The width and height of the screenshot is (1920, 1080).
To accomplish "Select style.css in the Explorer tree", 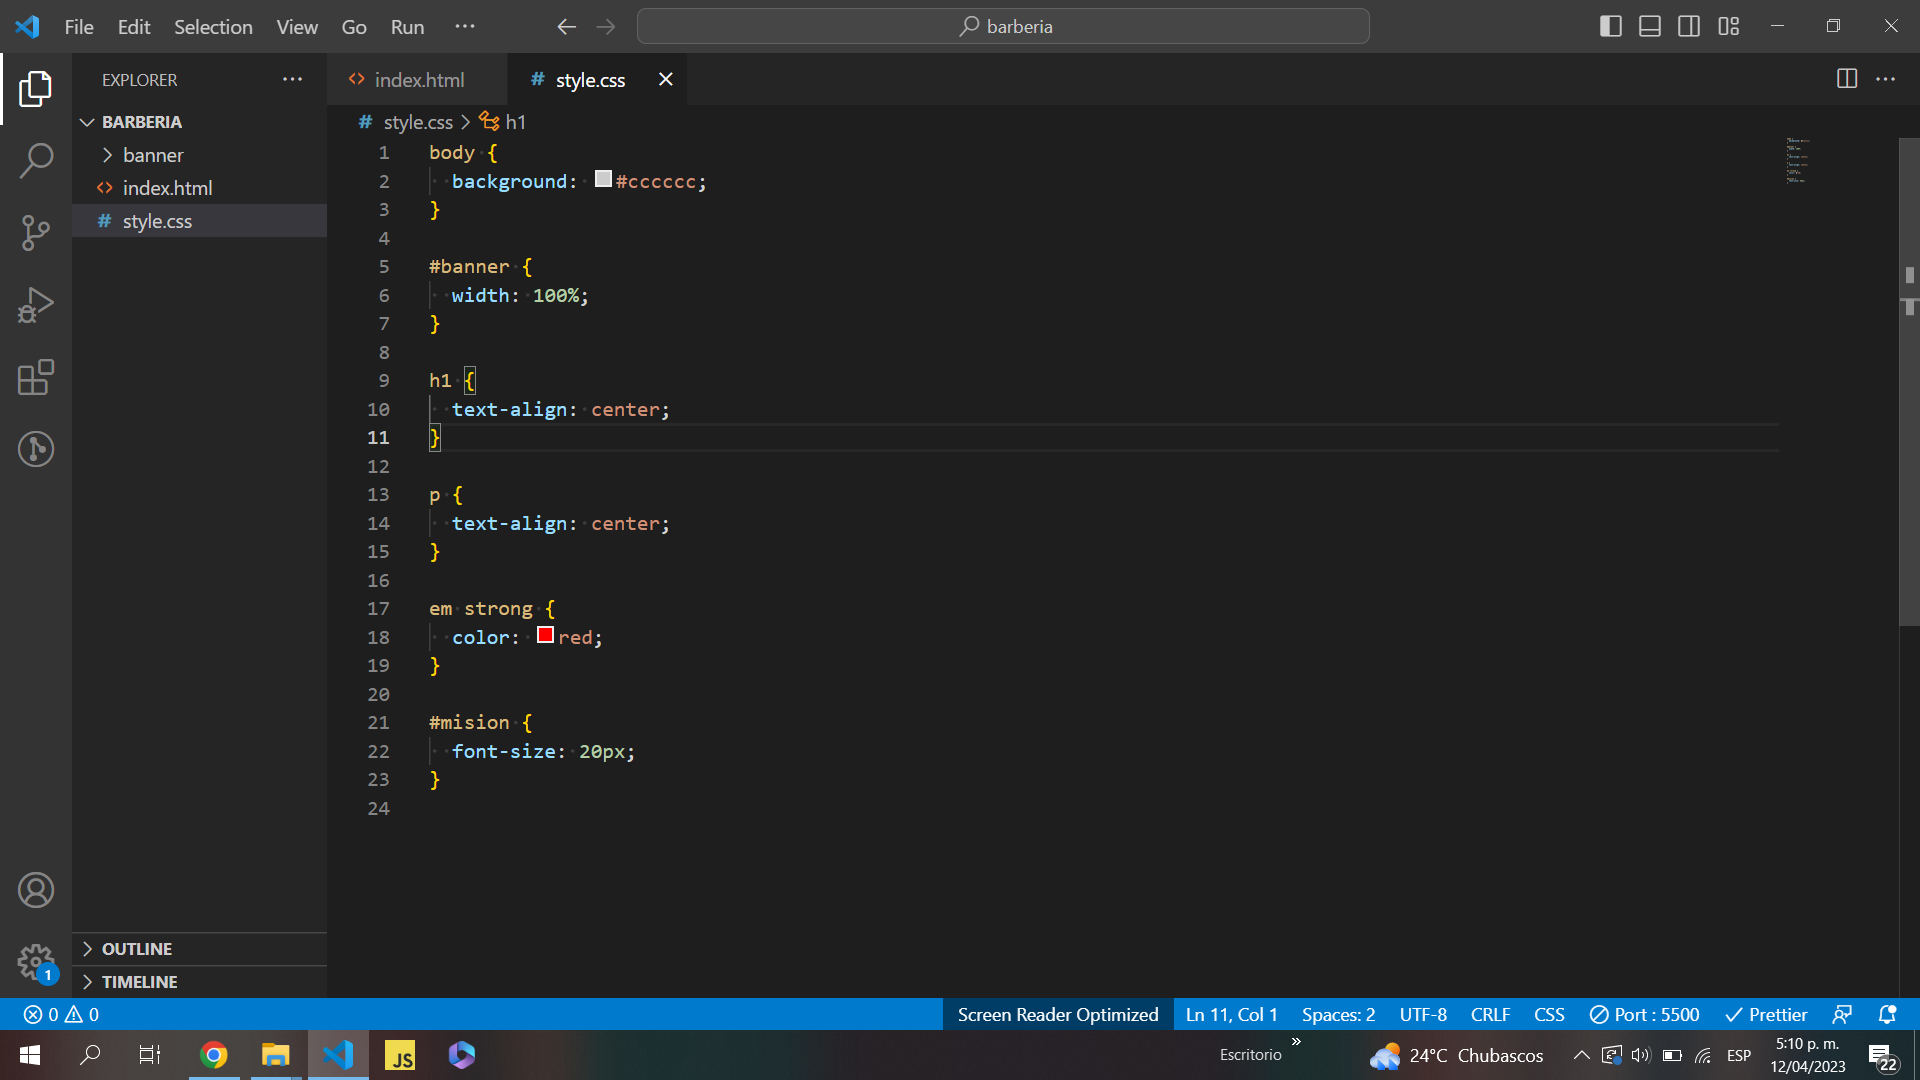I will tap(200, 221).
